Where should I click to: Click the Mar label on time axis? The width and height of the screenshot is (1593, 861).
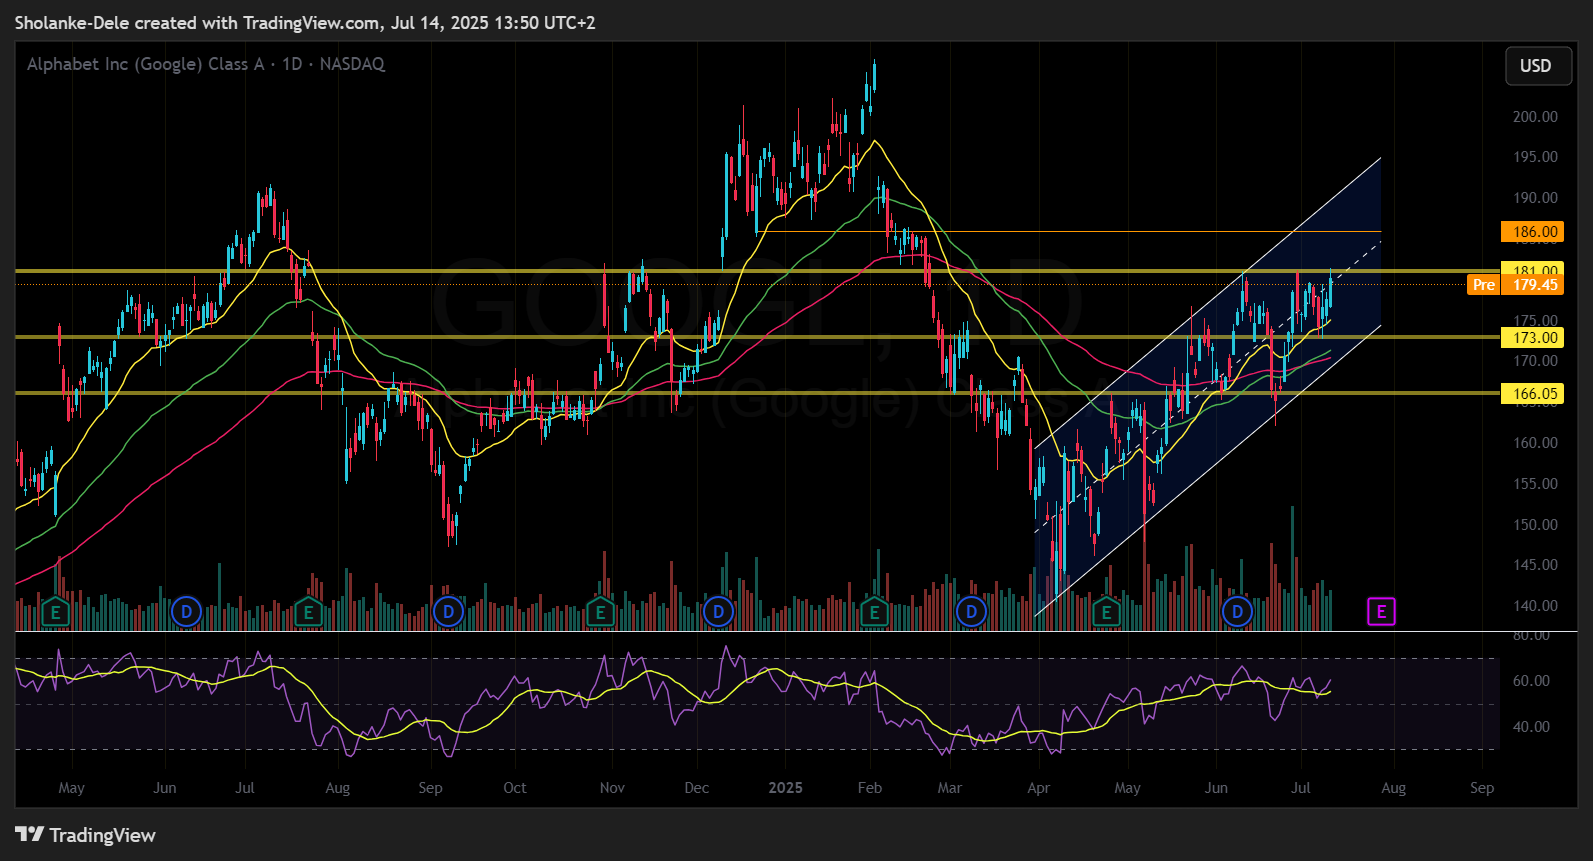[x=950, y=788]
